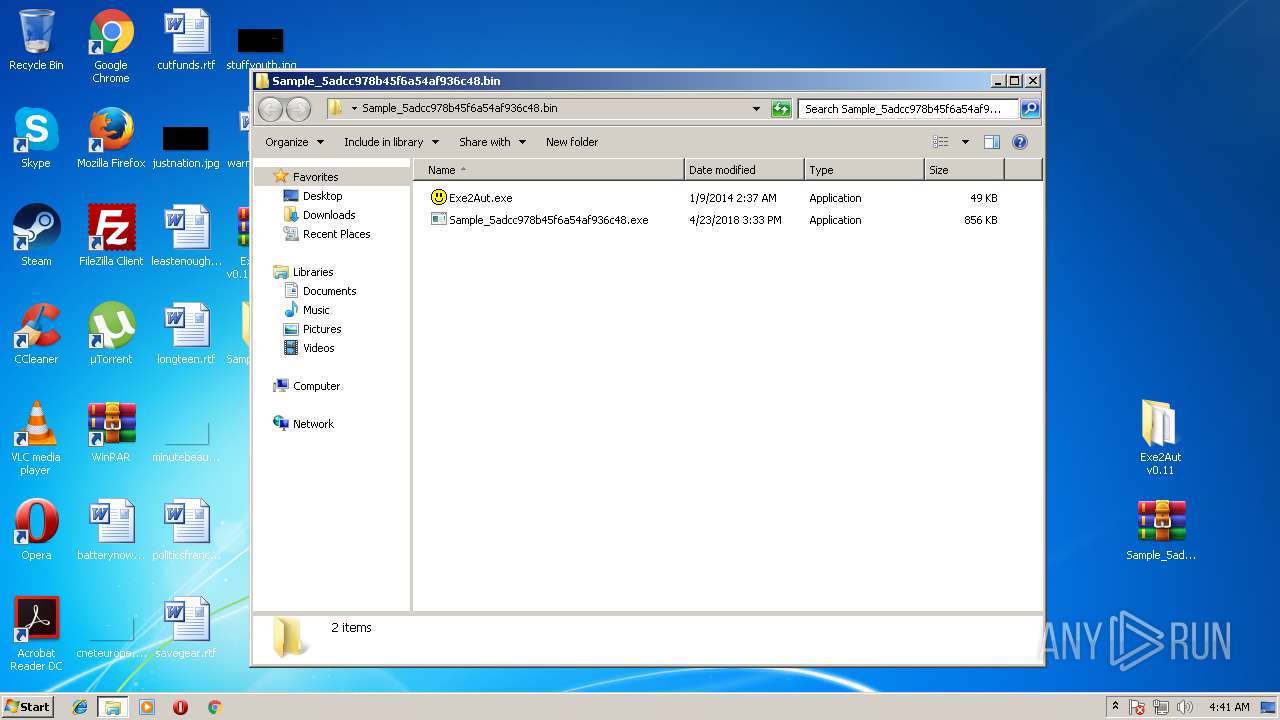Sort by the Size column header
This screenshot has width=1280, height=720.
pyautogui.click(x=964, y=170)
